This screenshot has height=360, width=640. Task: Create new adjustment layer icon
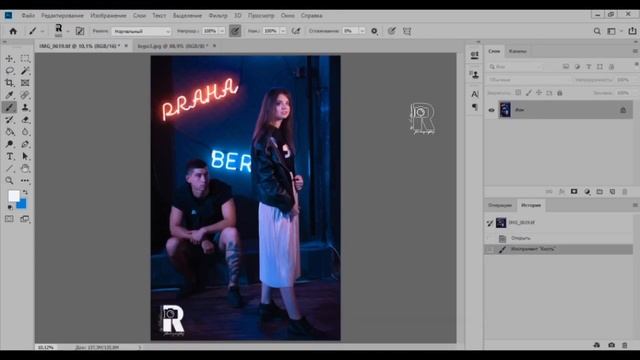tap(587, 191)
